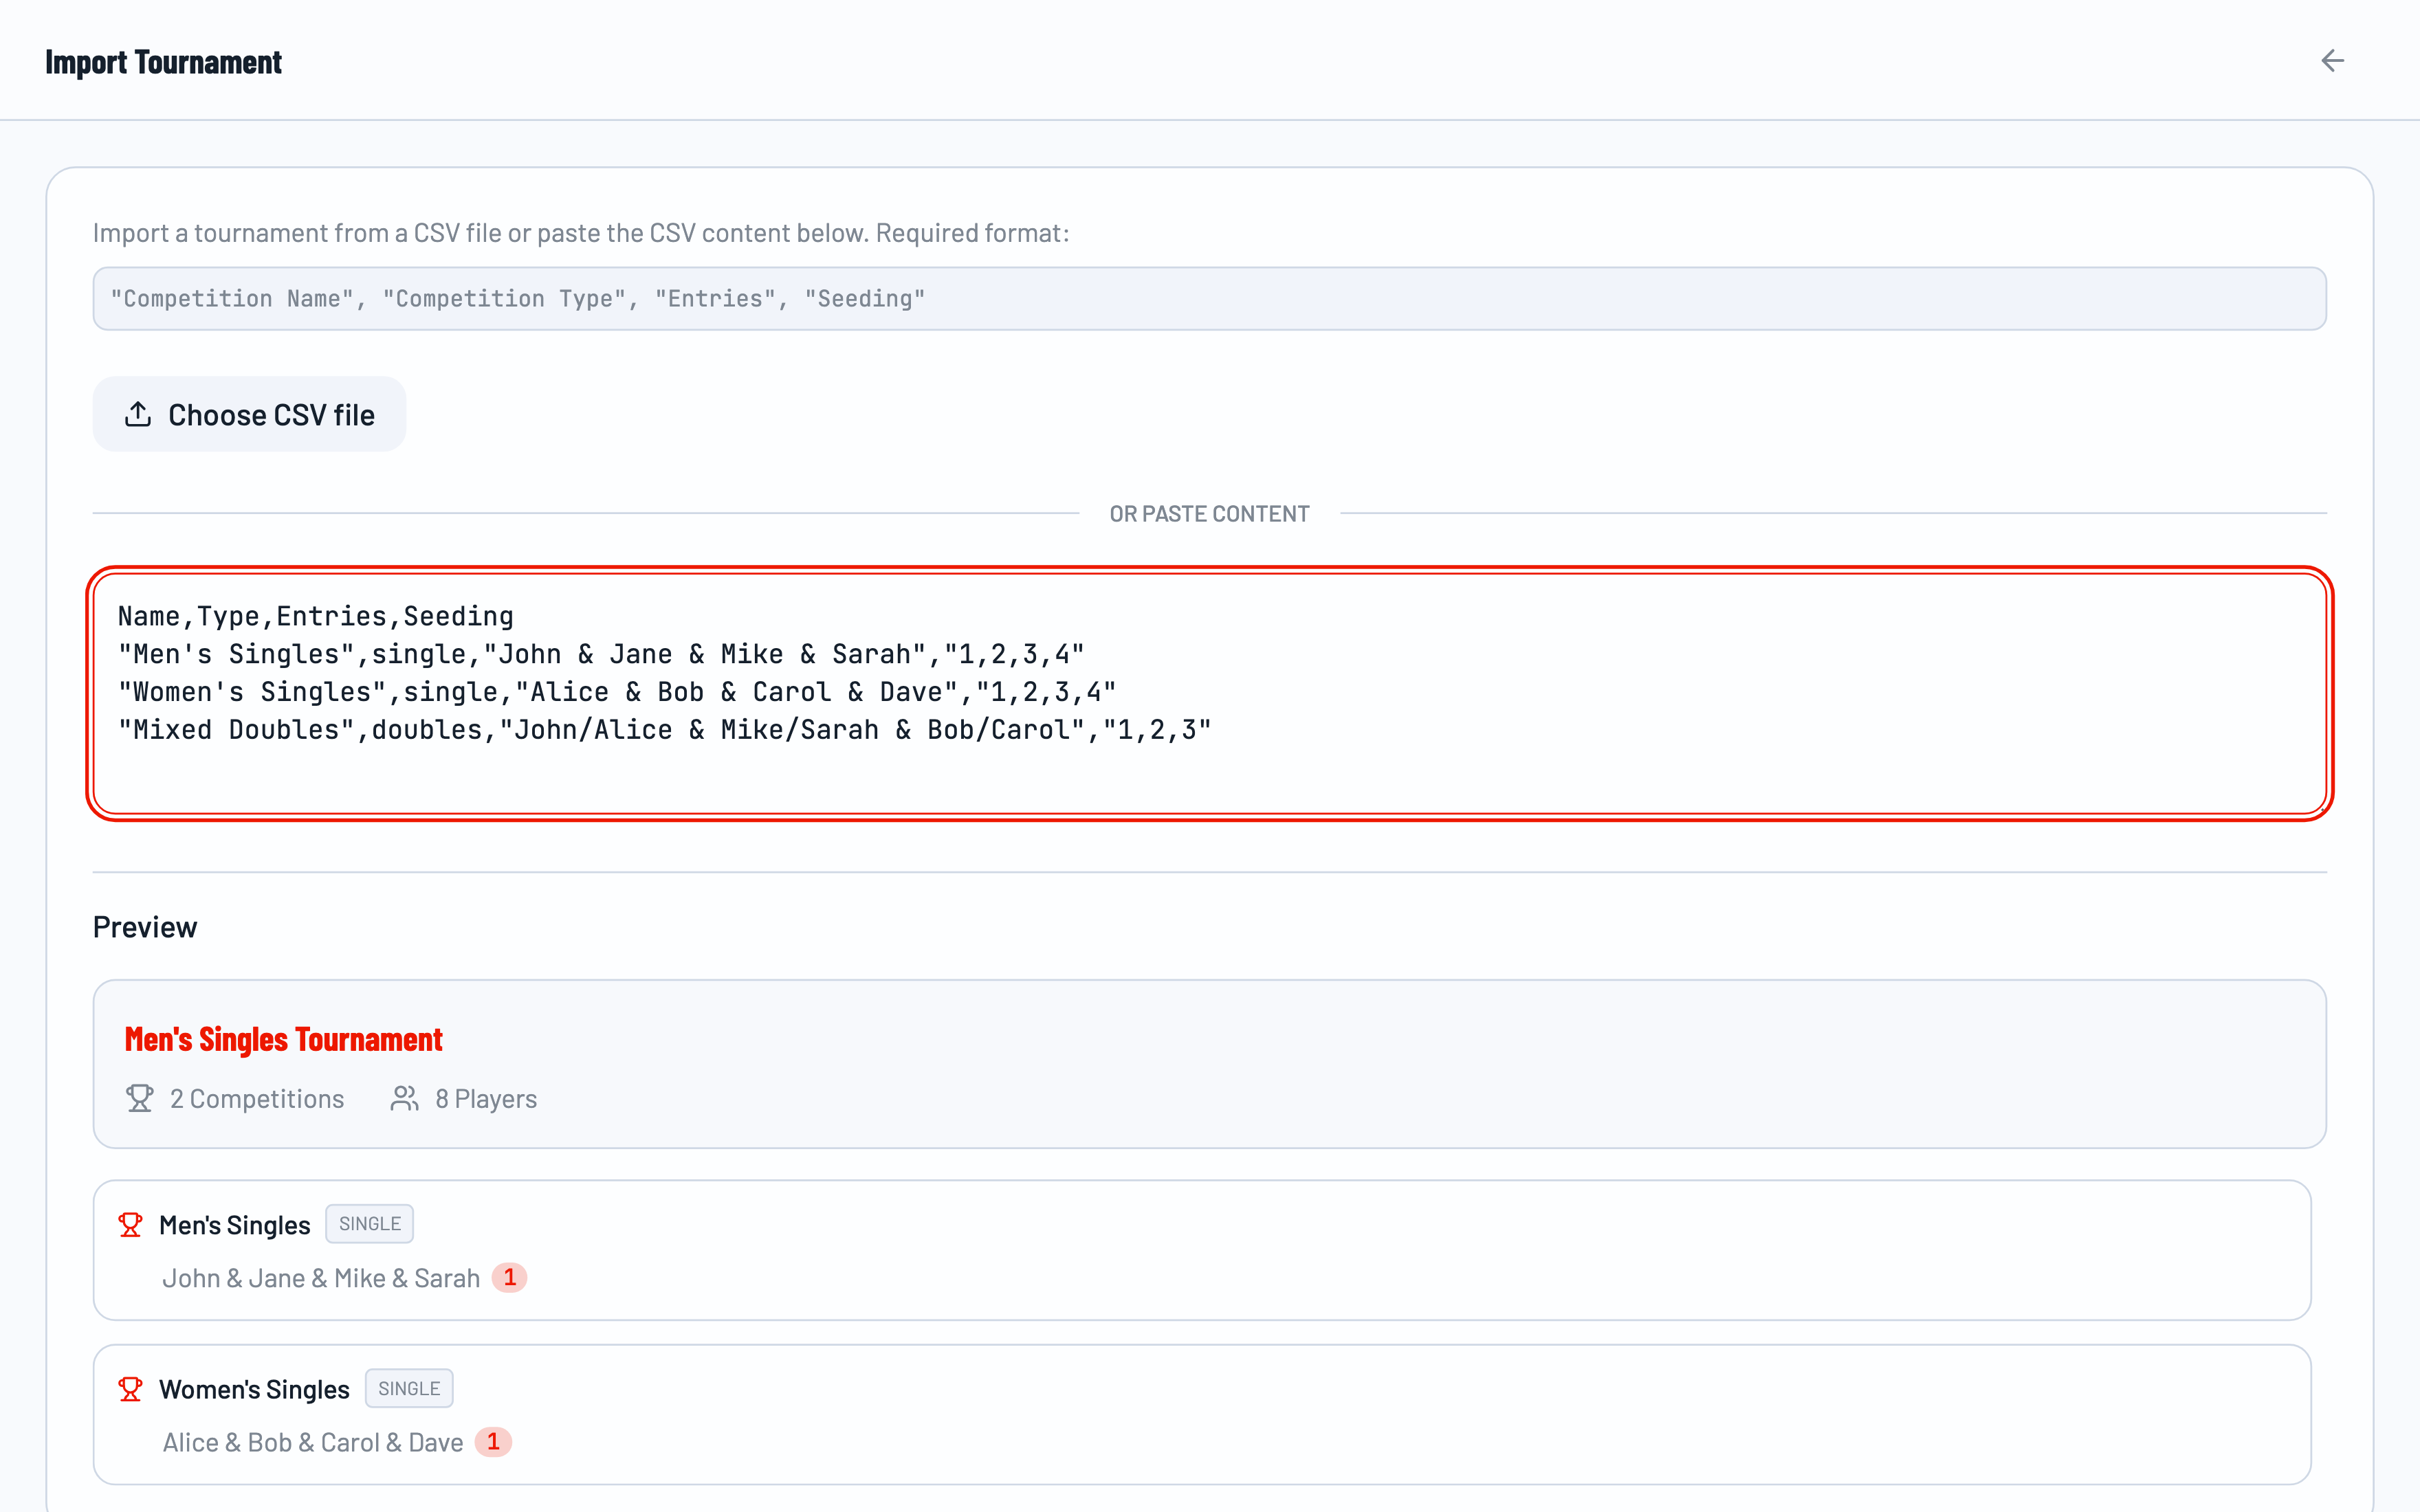Click inside the CSV paste content textarea

click(1200, 690)
